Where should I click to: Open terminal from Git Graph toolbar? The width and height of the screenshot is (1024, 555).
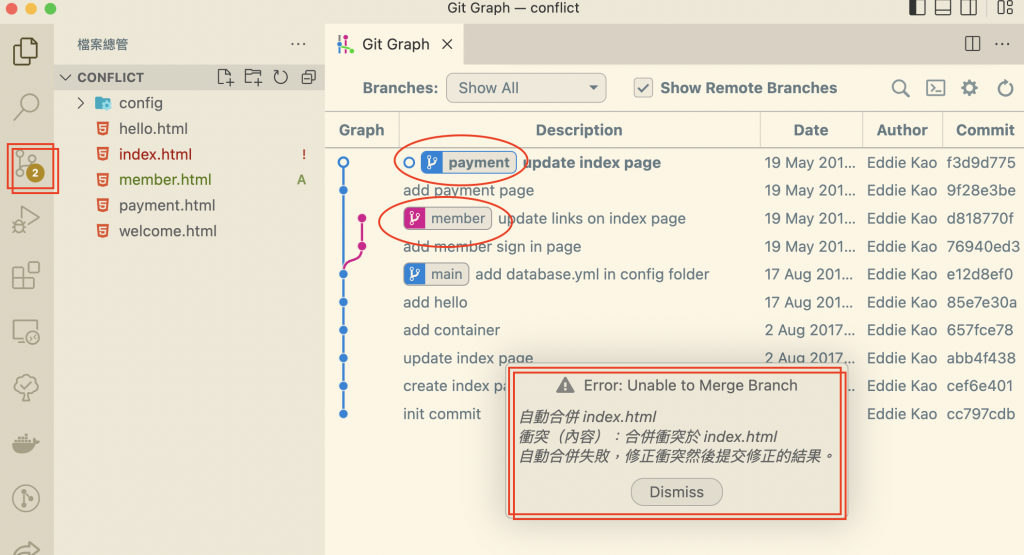pos(935,88)
